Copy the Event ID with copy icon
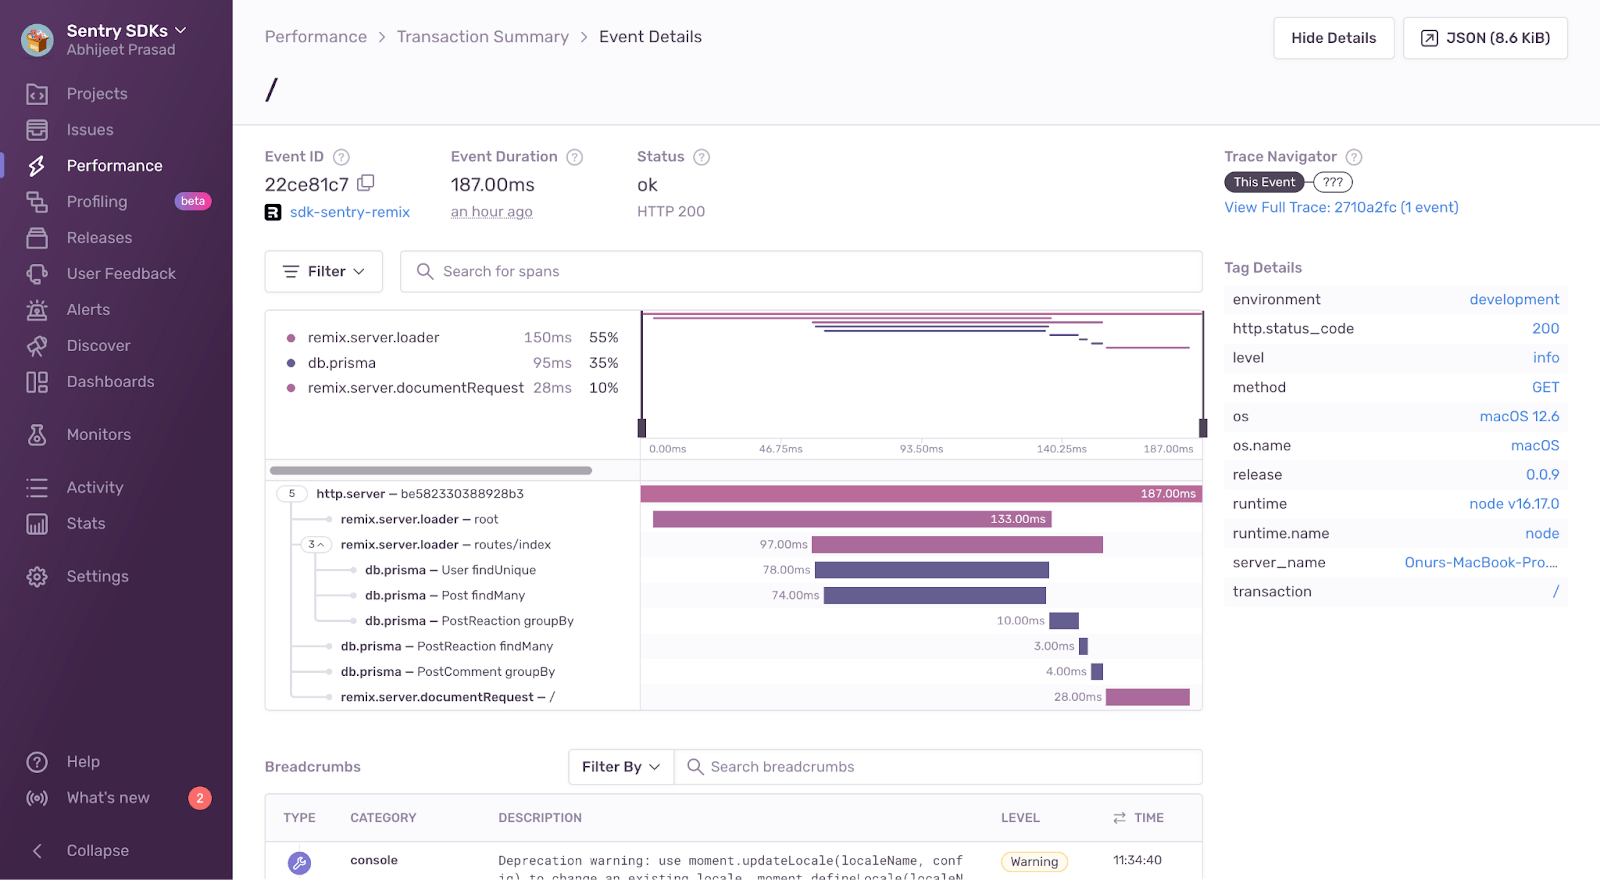Image resolution: width=1600 pixels, height=880 pixels. (366, 183)
